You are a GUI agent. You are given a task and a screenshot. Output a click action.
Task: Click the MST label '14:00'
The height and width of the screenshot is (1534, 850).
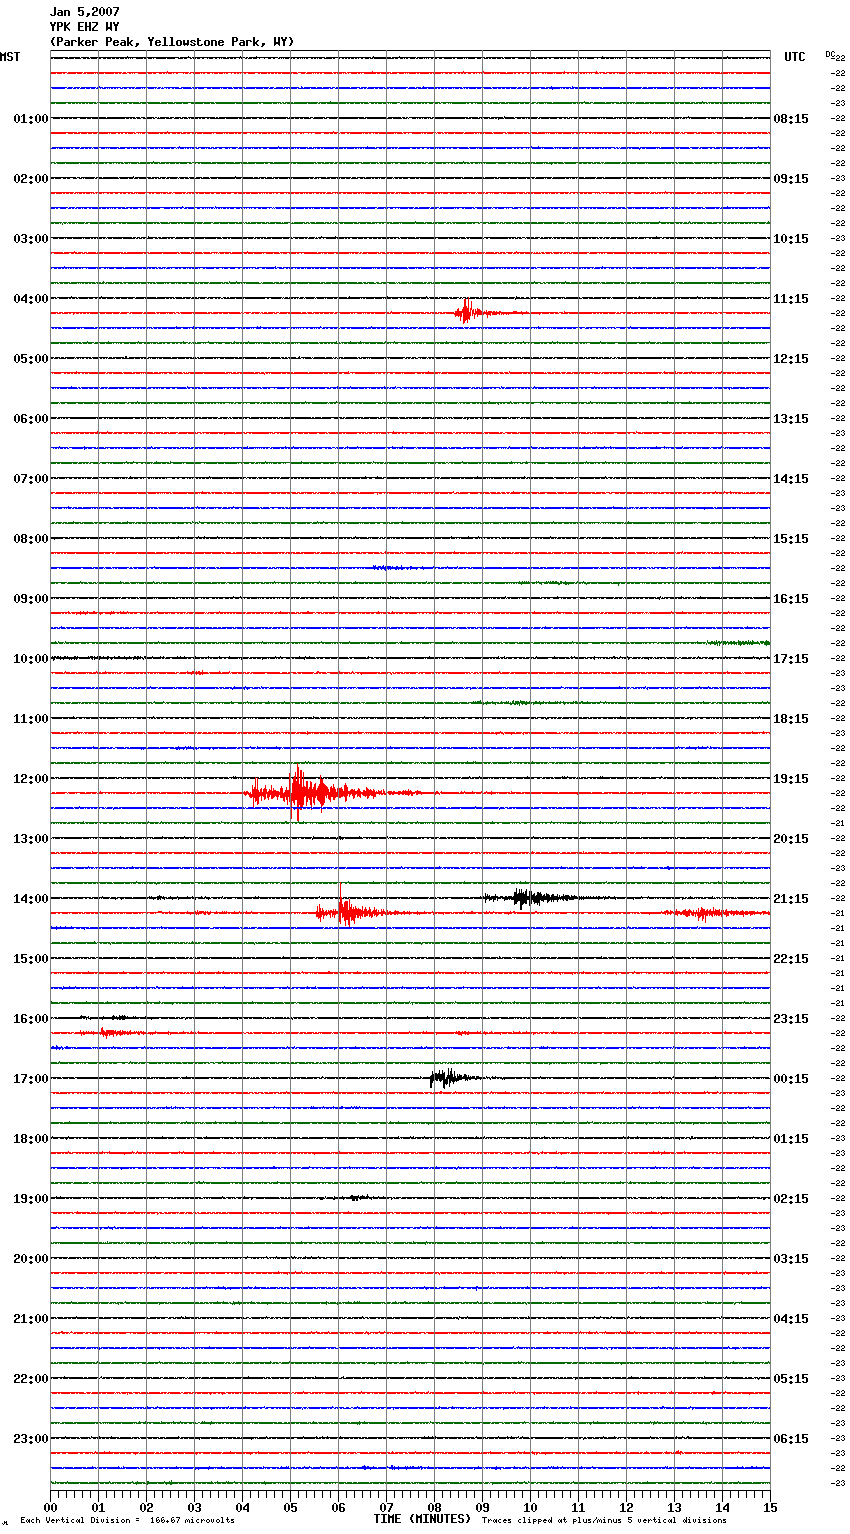point(31,899)
